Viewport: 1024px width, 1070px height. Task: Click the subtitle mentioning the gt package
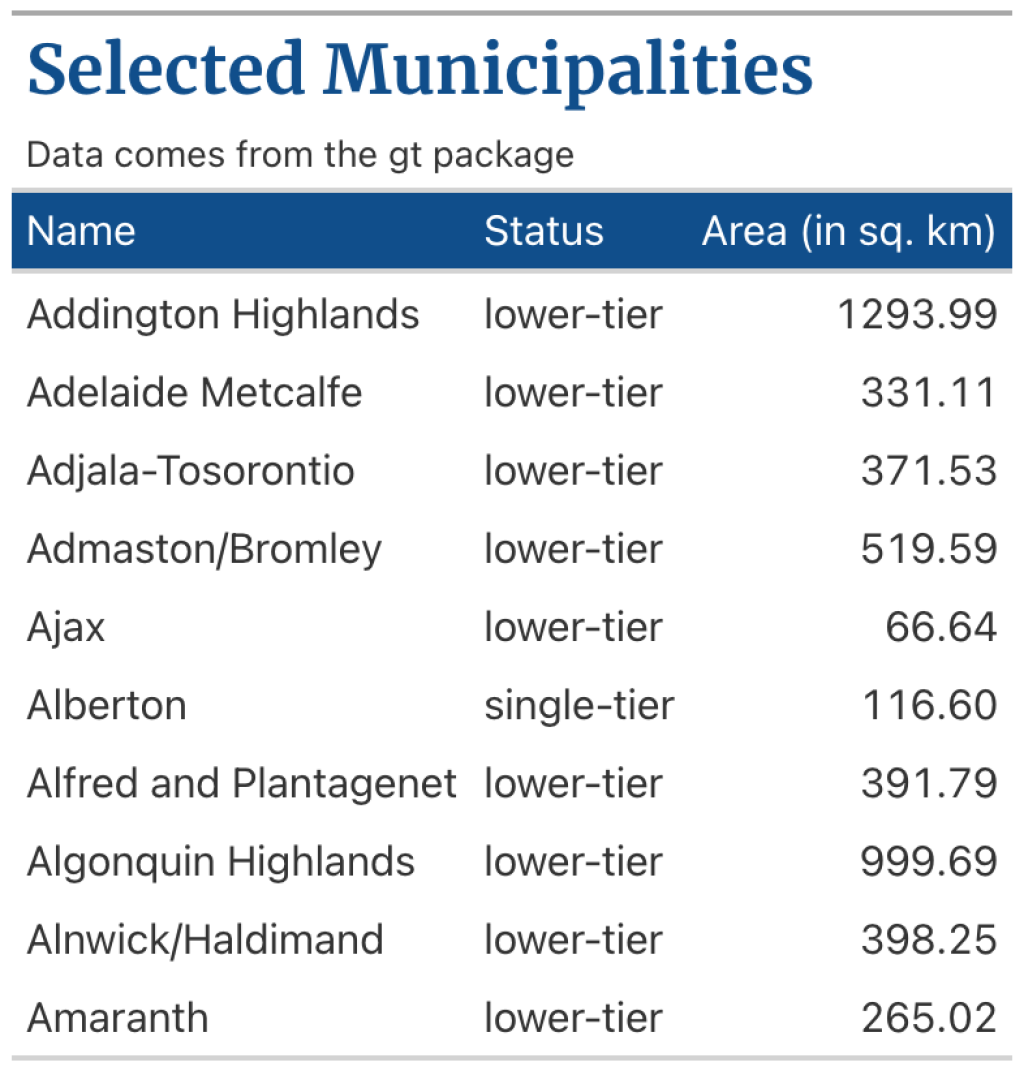coord(300,155)
